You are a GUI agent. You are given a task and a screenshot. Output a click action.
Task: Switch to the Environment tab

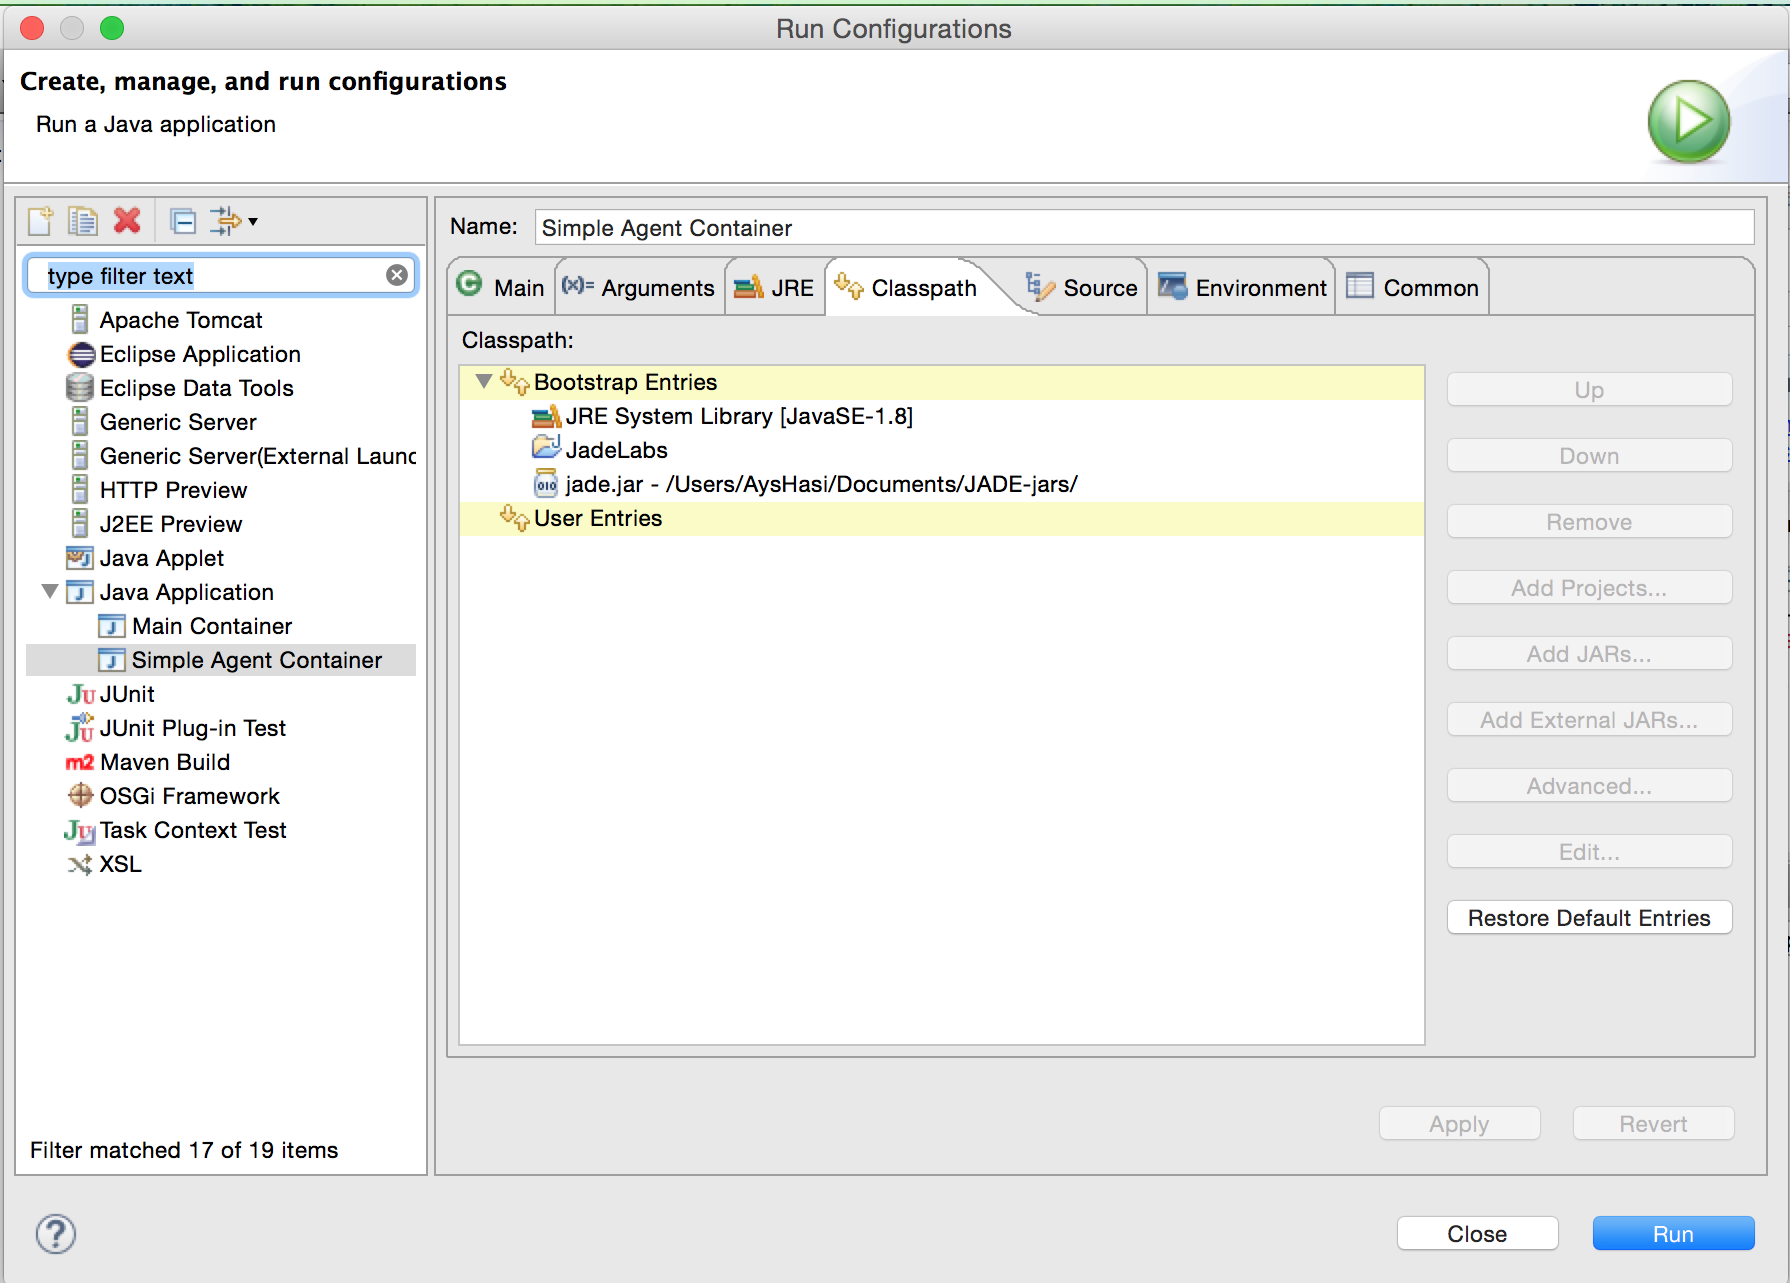tap(1242, 287)
